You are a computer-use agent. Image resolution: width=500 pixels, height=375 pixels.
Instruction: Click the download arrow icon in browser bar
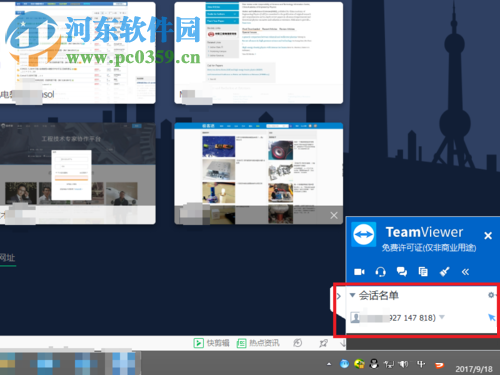click(x=342, y=343)
